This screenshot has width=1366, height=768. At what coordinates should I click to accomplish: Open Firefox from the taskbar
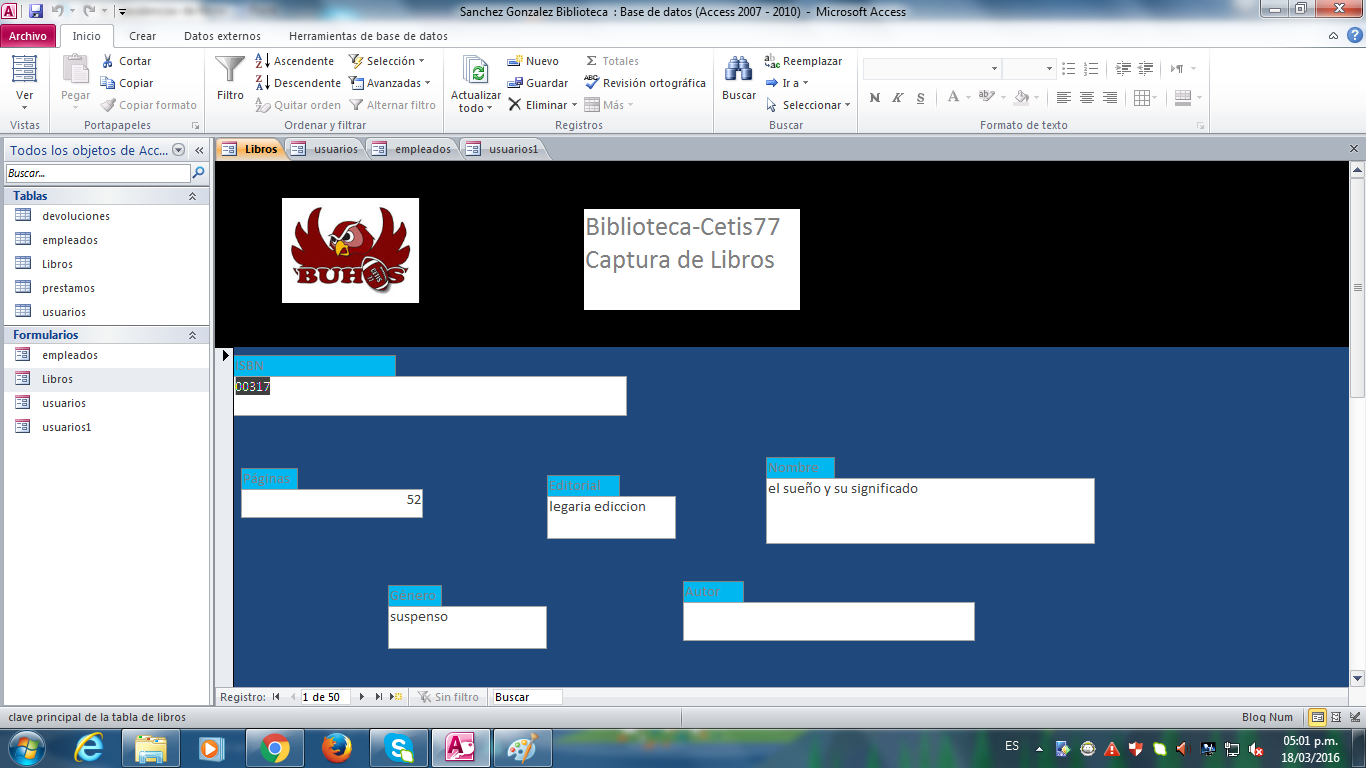pos(337,748)
